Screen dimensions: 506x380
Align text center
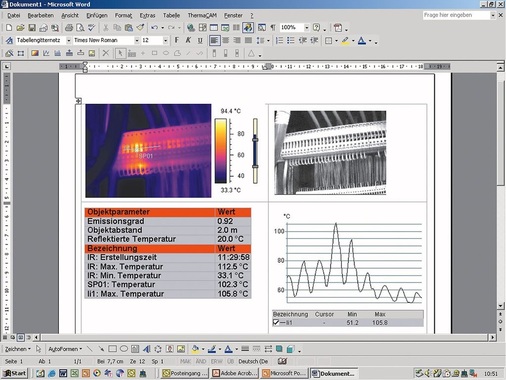click(x=226, y=41)
